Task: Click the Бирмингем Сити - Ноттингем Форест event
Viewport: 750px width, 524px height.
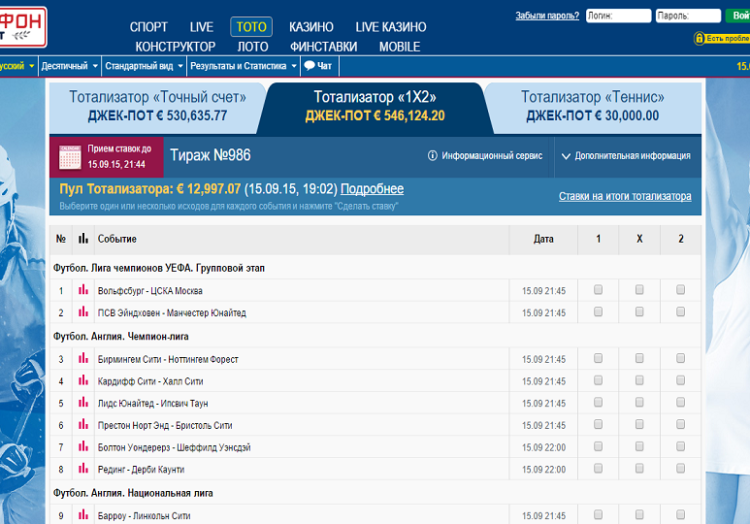Action: [x=168, y=359]
